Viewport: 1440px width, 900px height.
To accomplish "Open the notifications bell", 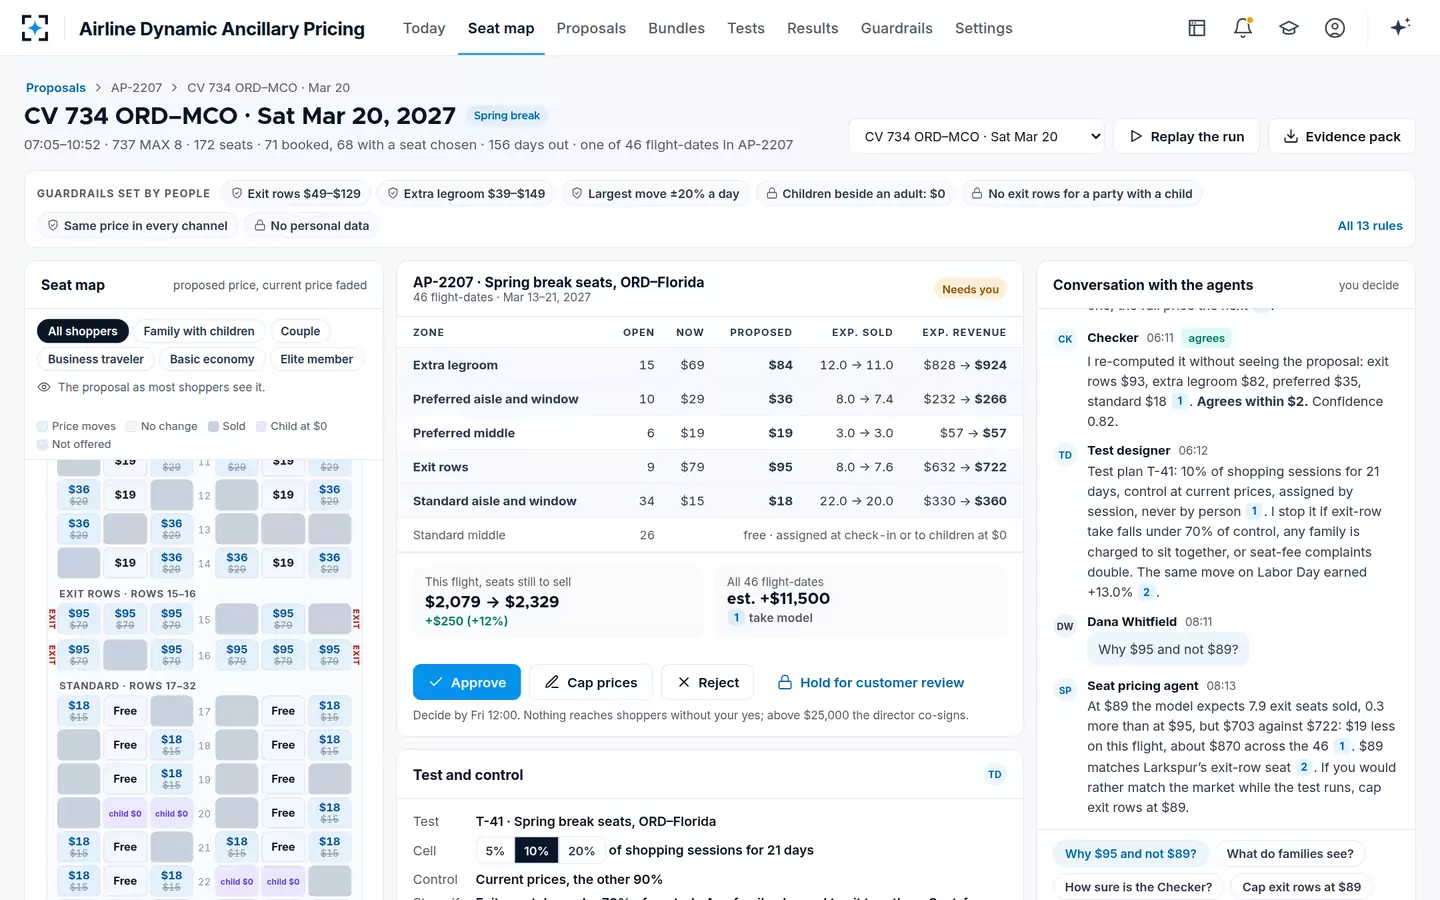I will point(1243,28).
